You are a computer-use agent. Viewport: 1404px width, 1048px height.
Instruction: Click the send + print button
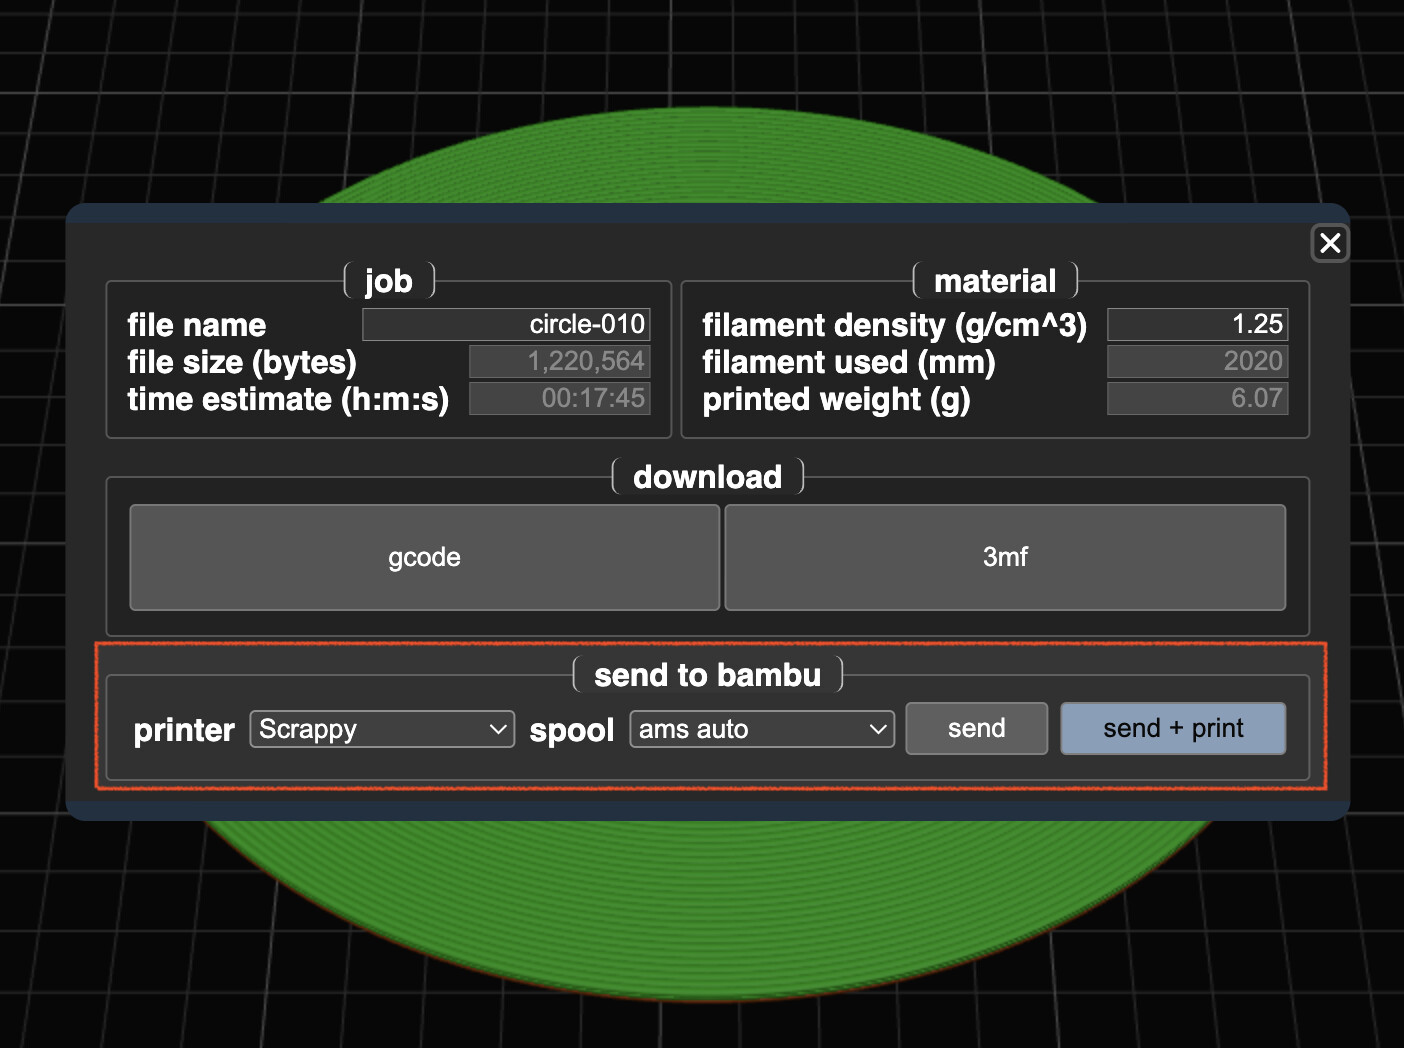1172,728
